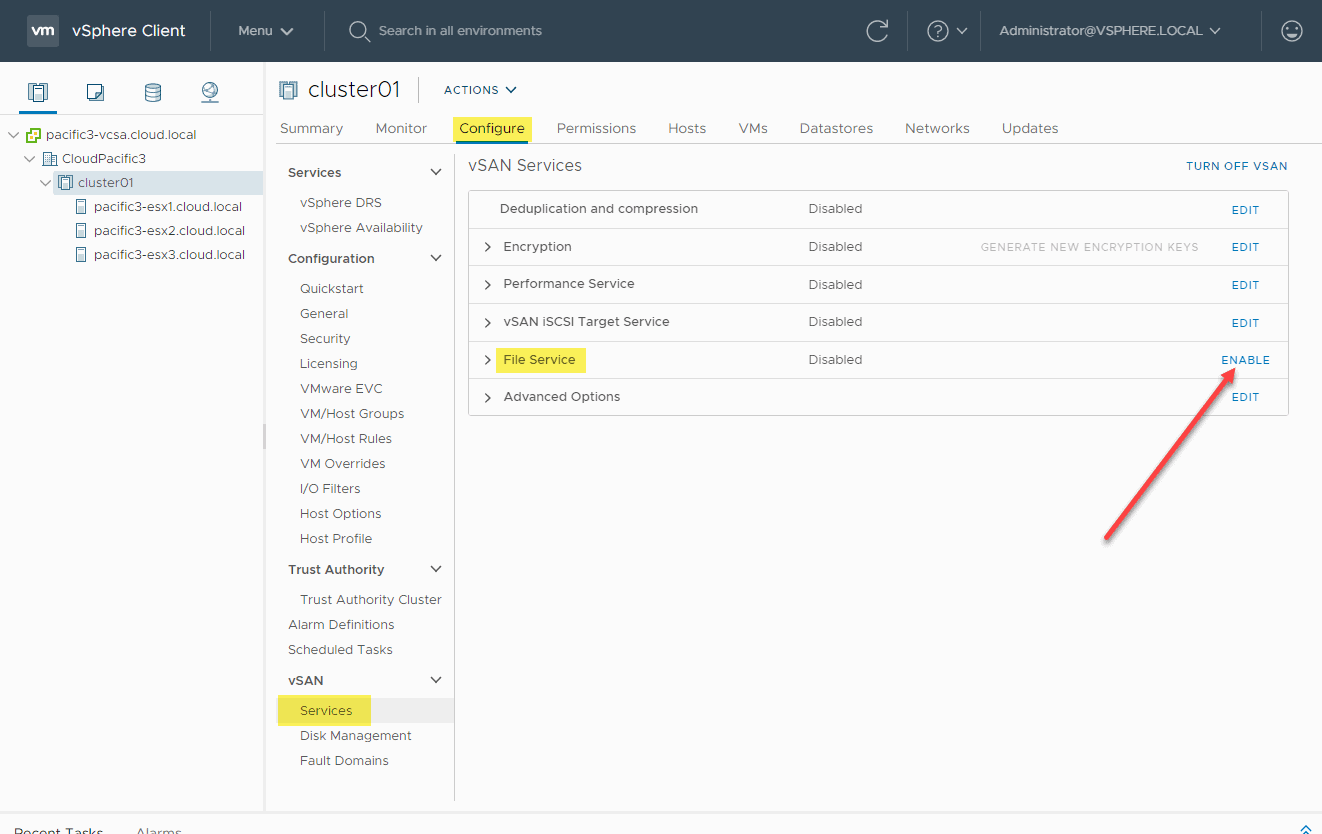1322x834 pixels.
Task: Collapse the vSAN section chevron
Action: point(436,681)
